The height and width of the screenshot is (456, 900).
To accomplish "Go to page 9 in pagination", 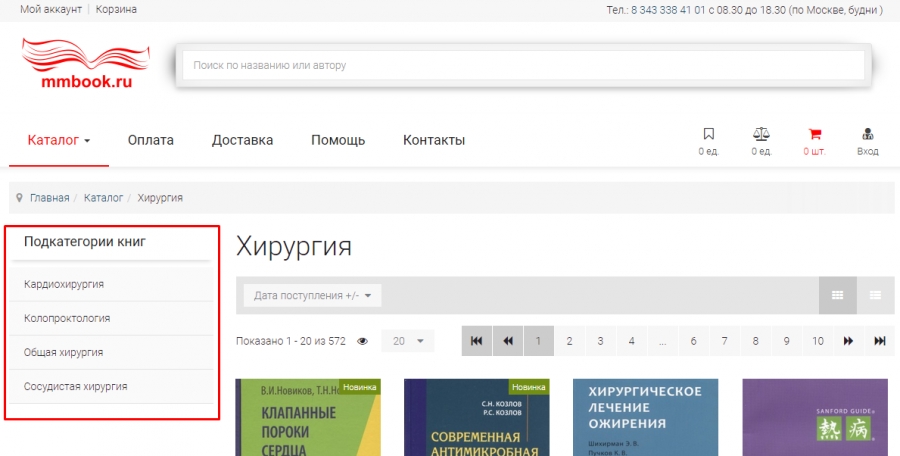I will 786,341.
